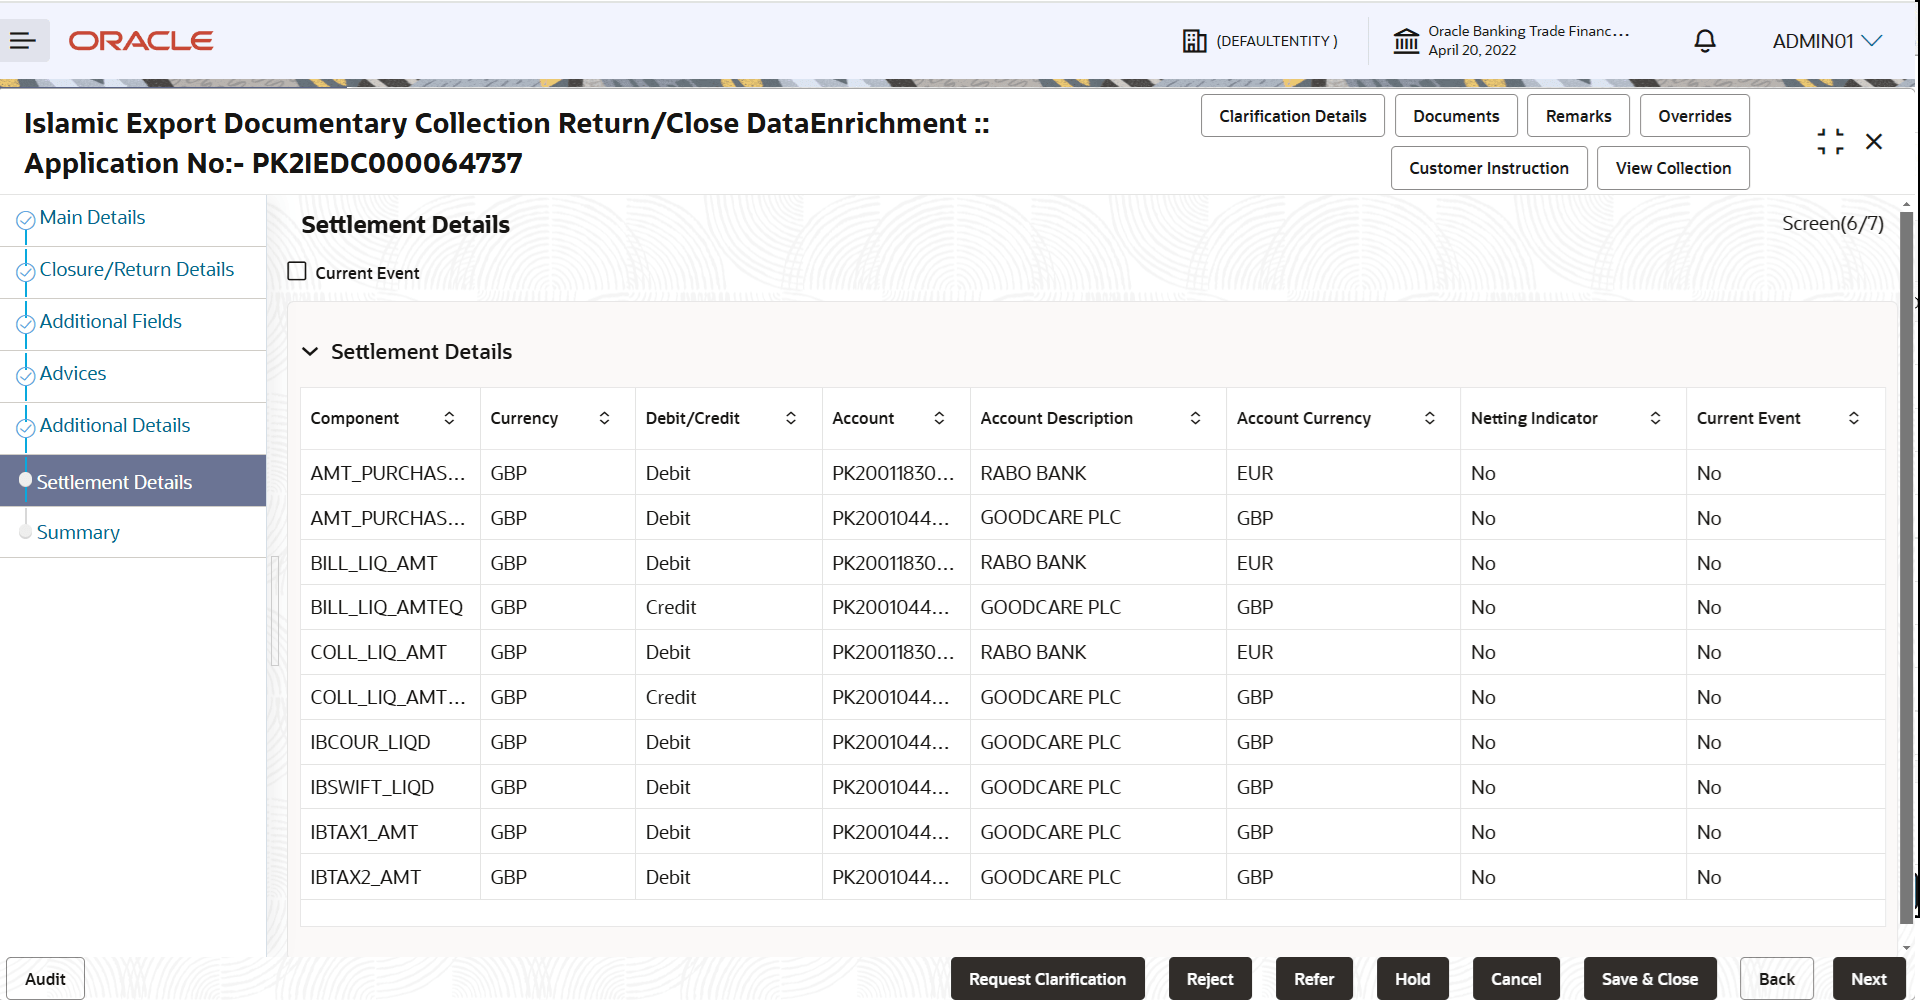Viewport: 1920px width, 1000px height.
Task: Go to Summary step
Action: [78, 532]
